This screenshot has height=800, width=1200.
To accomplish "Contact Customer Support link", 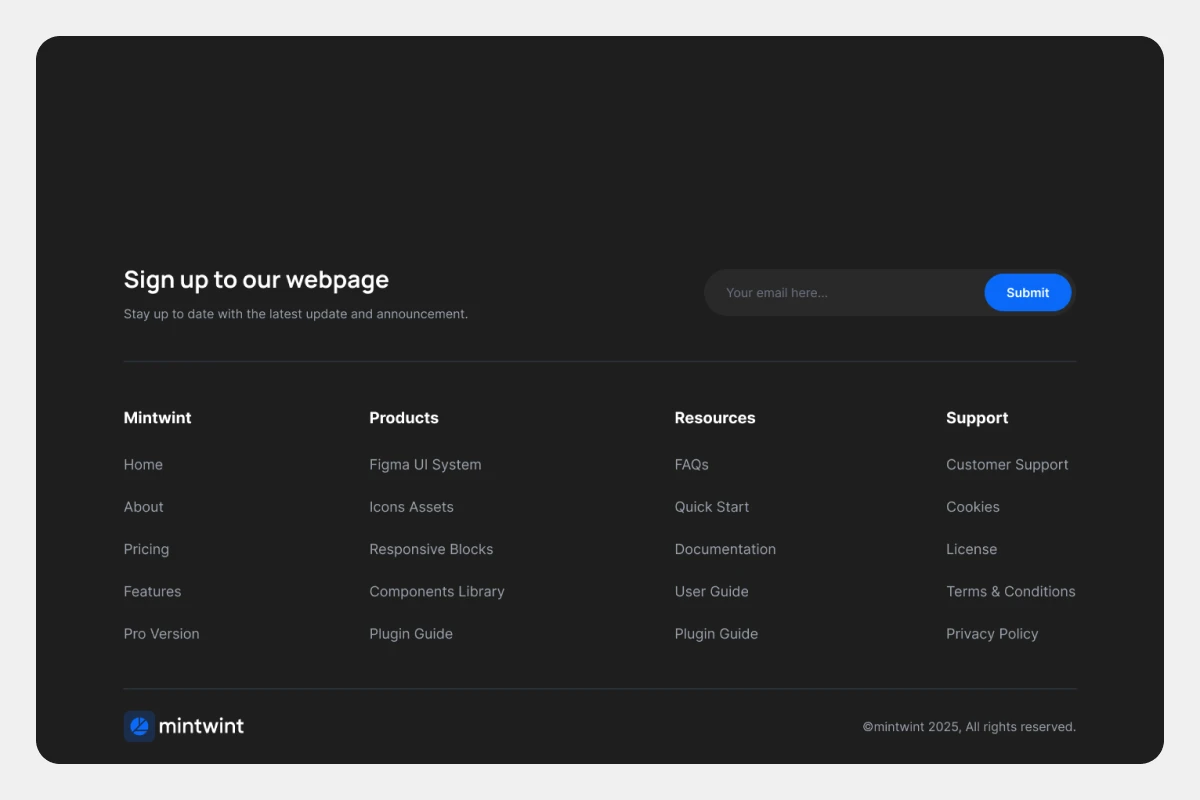I will (1007, 465).
